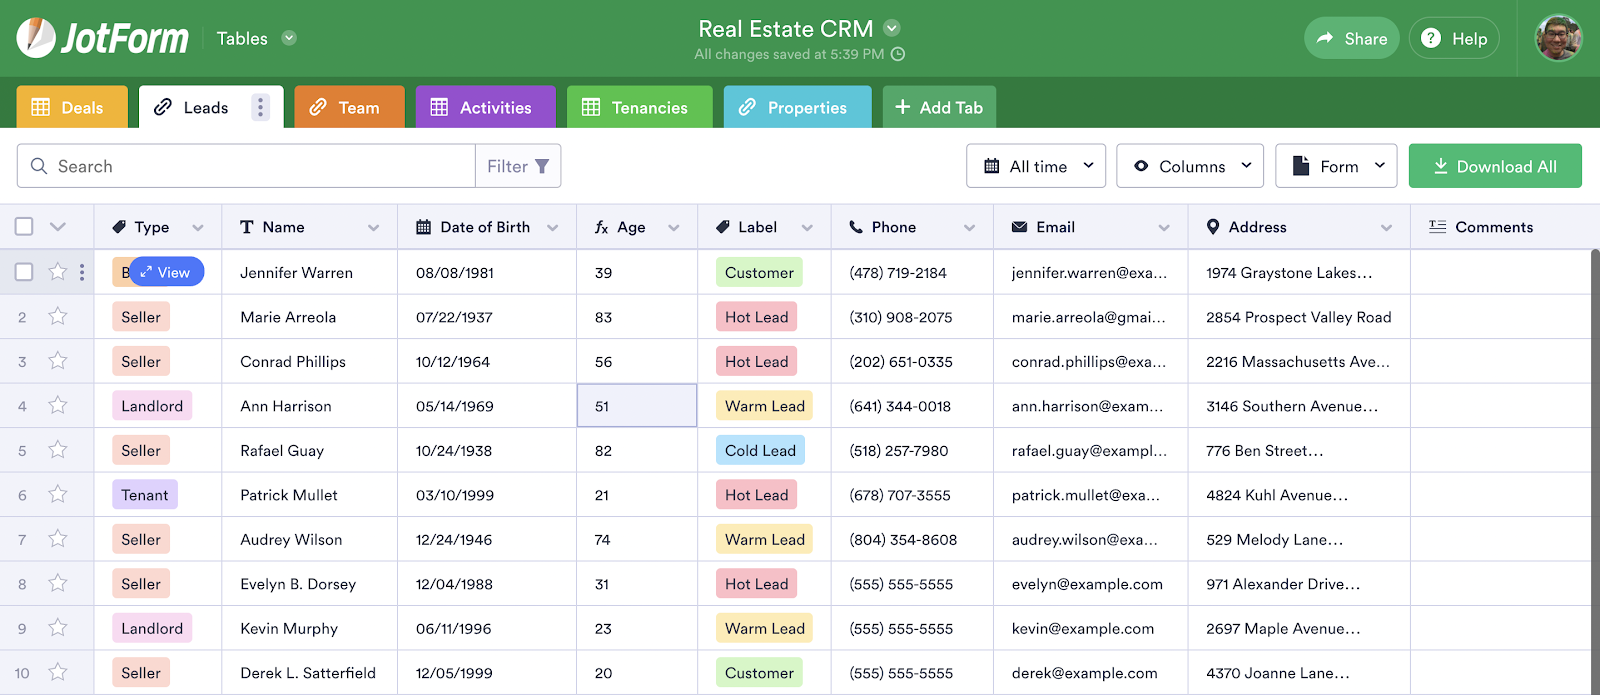
Task: Select the email cell kevin@example.com
Action: tap(1090, 628)
